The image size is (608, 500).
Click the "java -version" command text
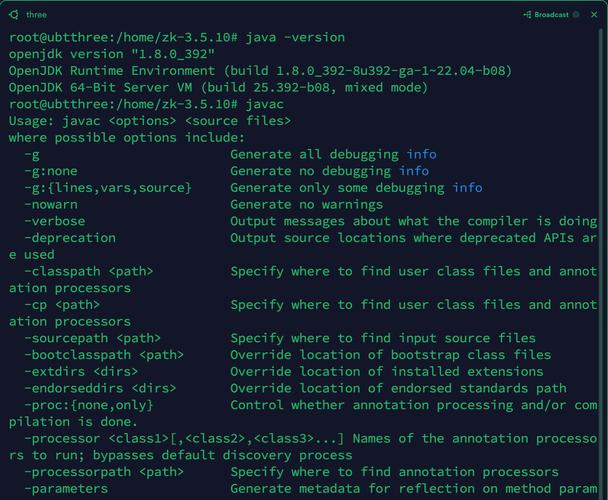[x=295, y=37]
